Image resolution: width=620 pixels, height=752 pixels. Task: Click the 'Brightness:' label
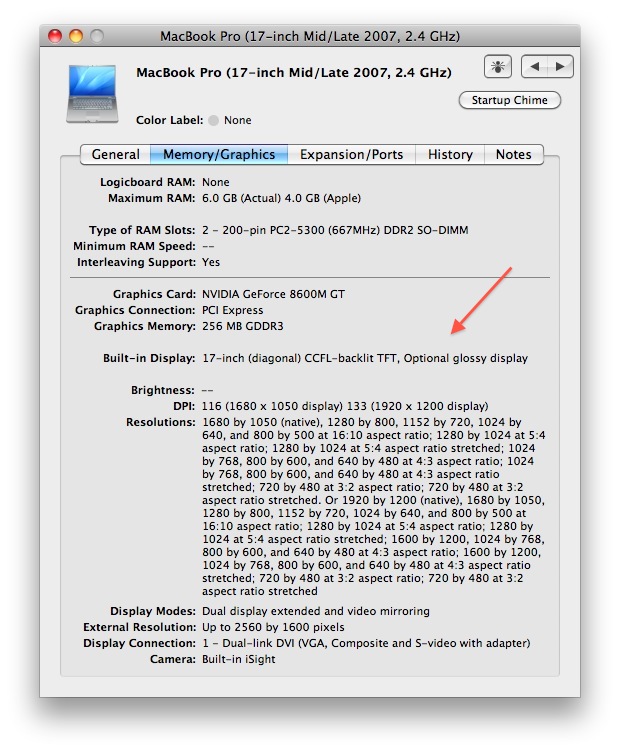coord(163,390)
